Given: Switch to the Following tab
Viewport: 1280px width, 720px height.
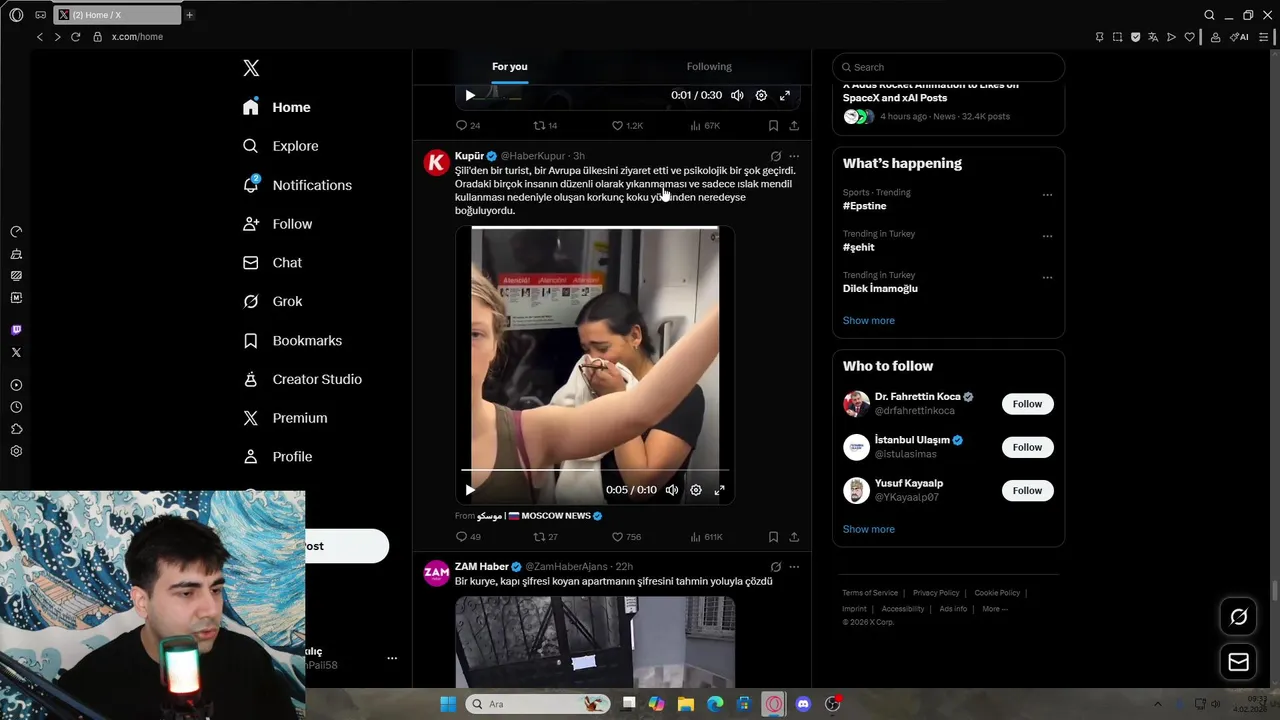Looking at the screenshot, I should click(x=709, y=66).
